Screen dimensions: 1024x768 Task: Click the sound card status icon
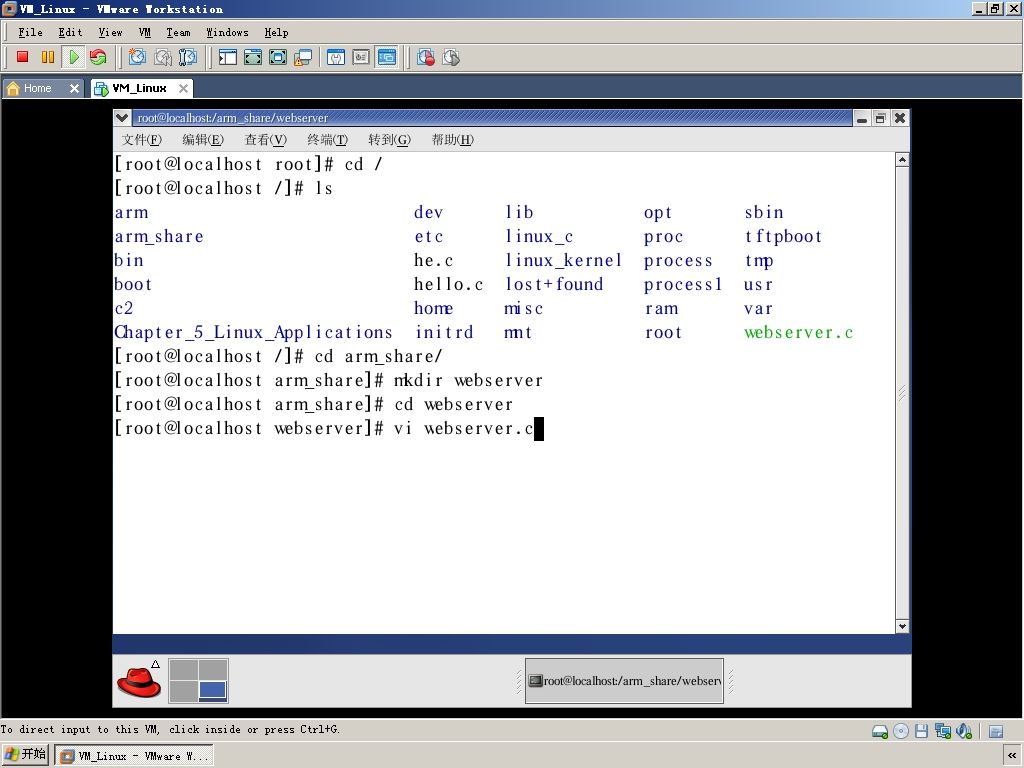(964, 731)
